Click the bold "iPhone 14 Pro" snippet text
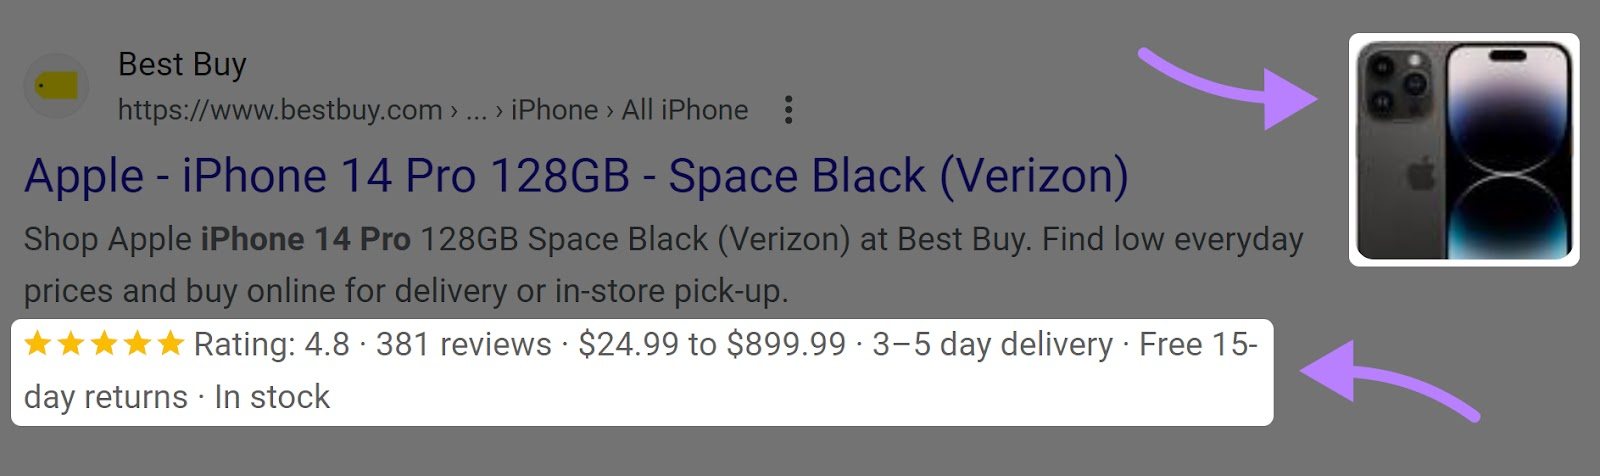The image size is (1600, 476). click(x=305, y=240)
